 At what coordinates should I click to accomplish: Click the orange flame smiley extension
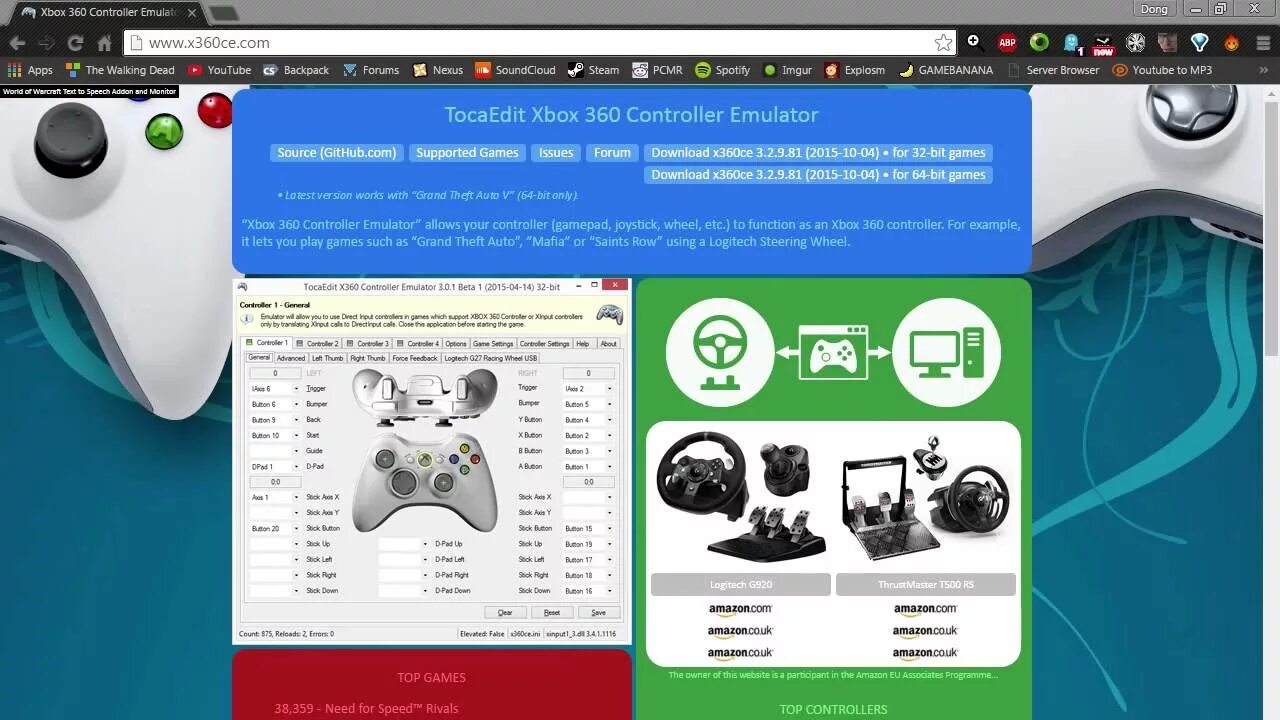point(1231,42)
